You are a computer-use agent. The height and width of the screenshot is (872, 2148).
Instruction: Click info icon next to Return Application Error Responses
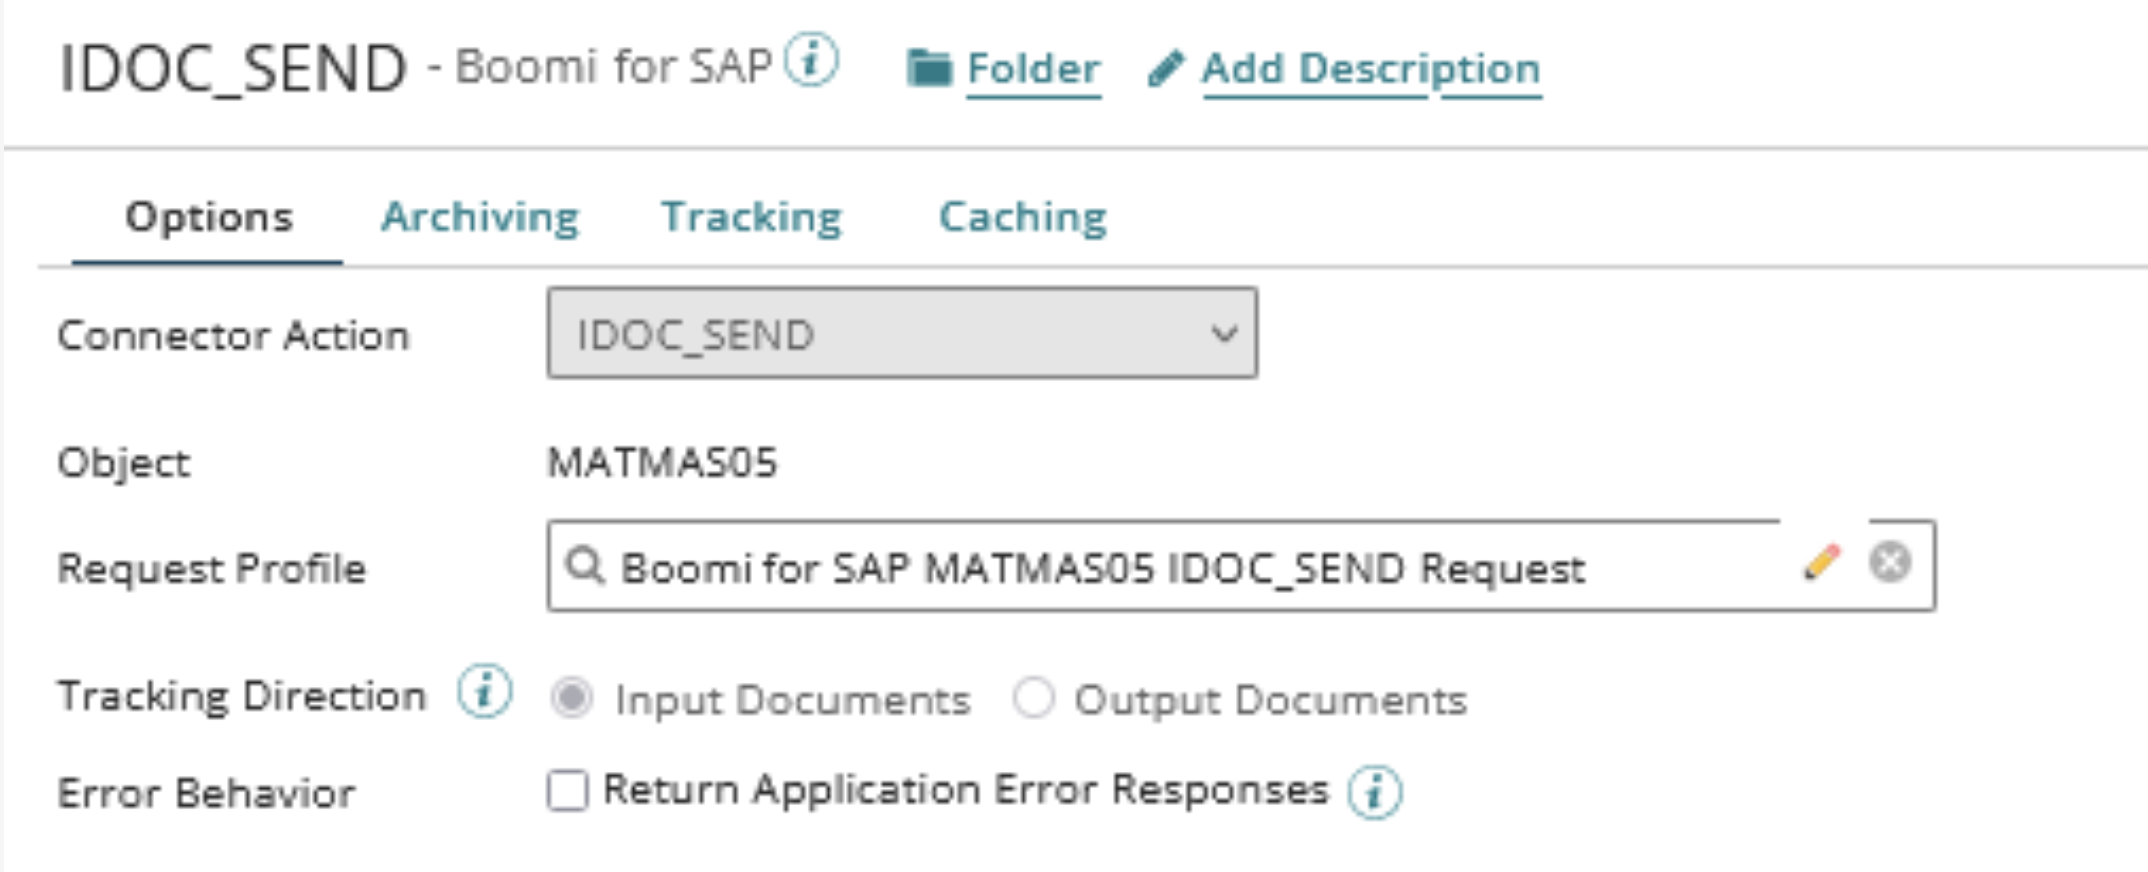coord(1375,792)
